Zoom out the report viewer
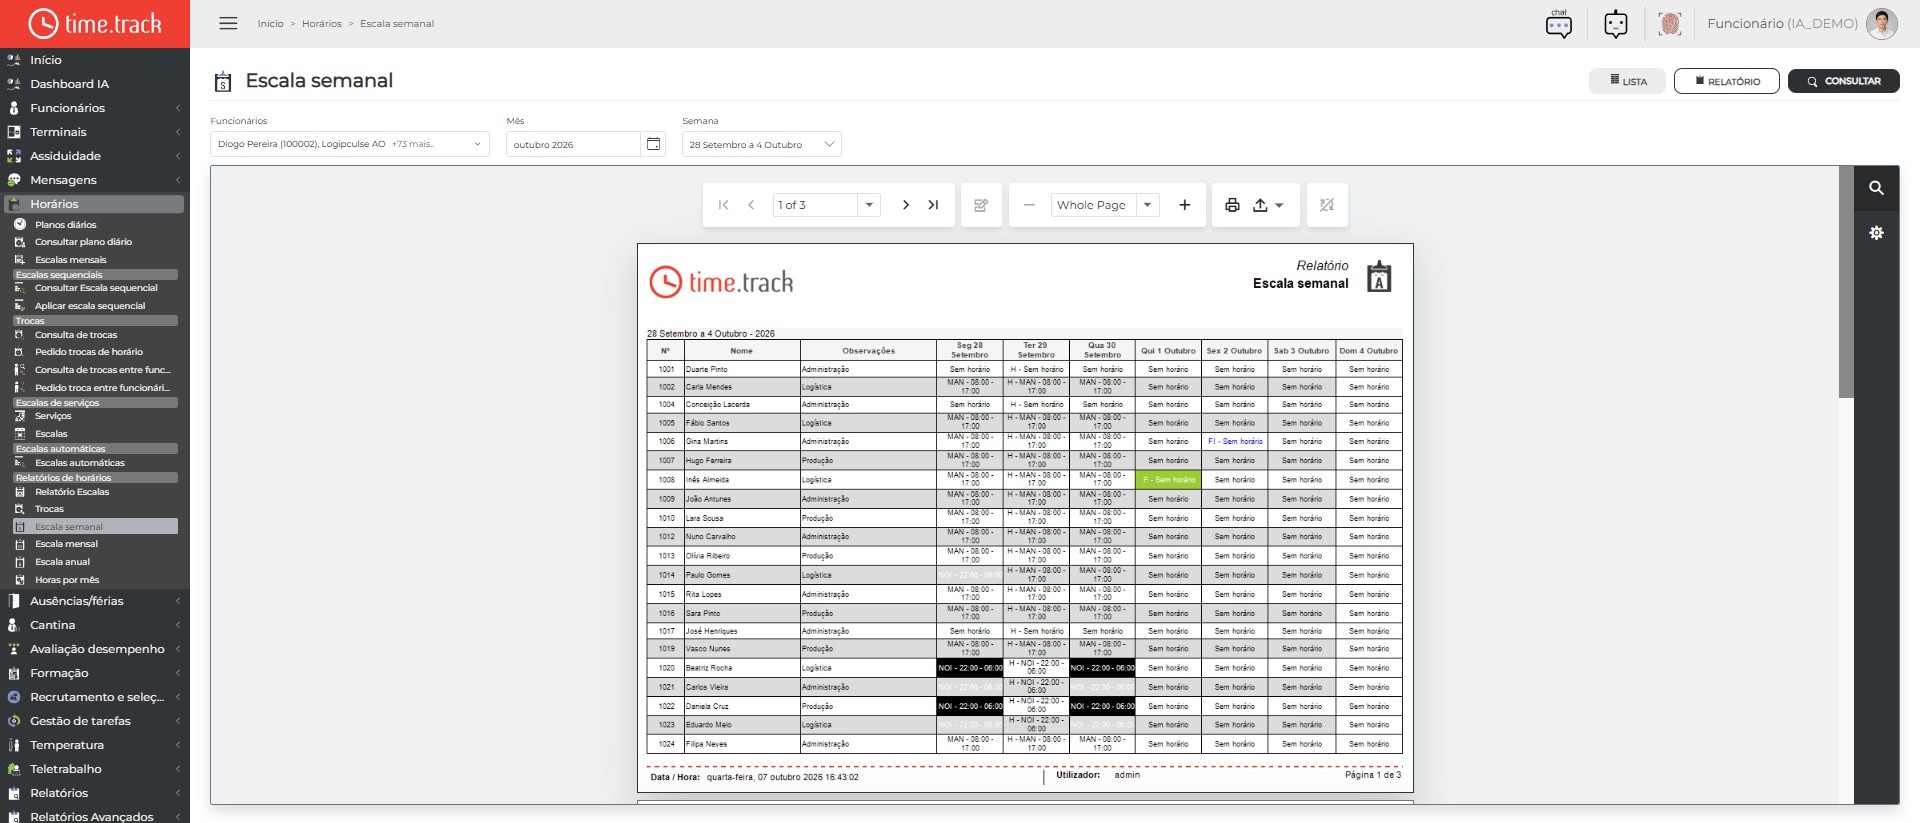1920x823 pixels. pyautogui.click(x=1028, y=205)
